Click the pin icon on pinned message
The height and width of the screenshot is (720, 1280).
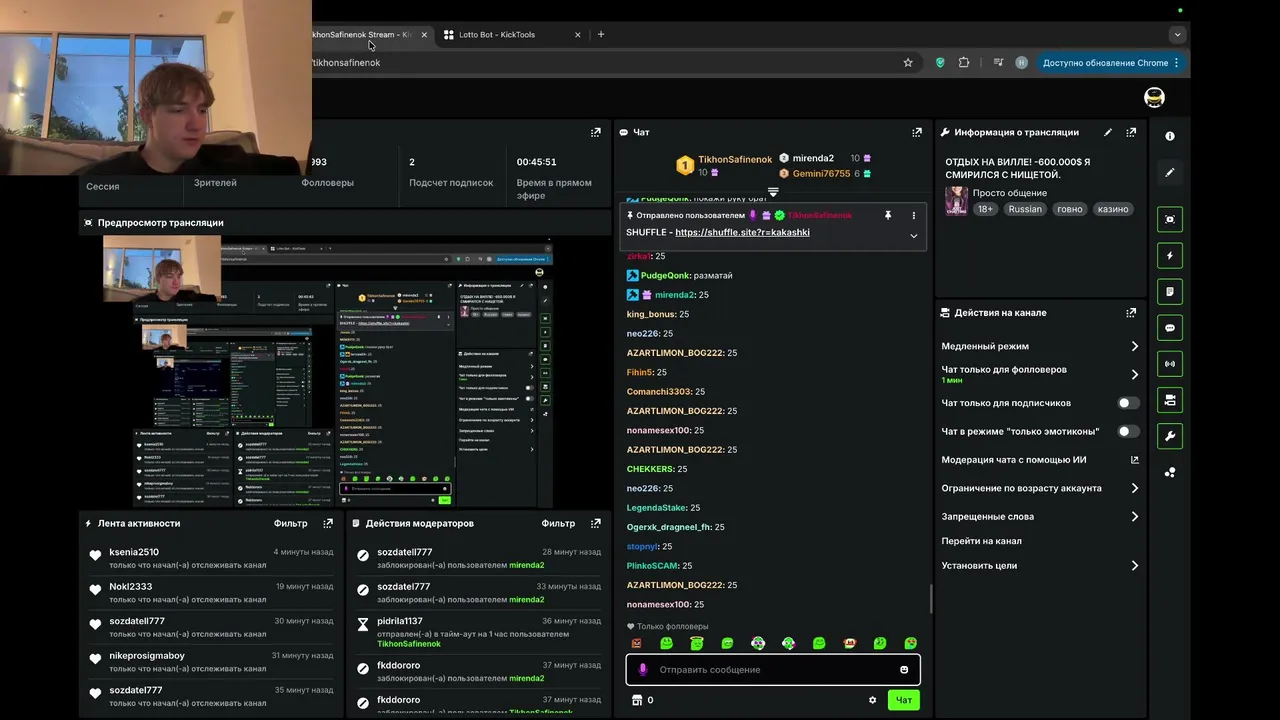click(x=887, y=215)
